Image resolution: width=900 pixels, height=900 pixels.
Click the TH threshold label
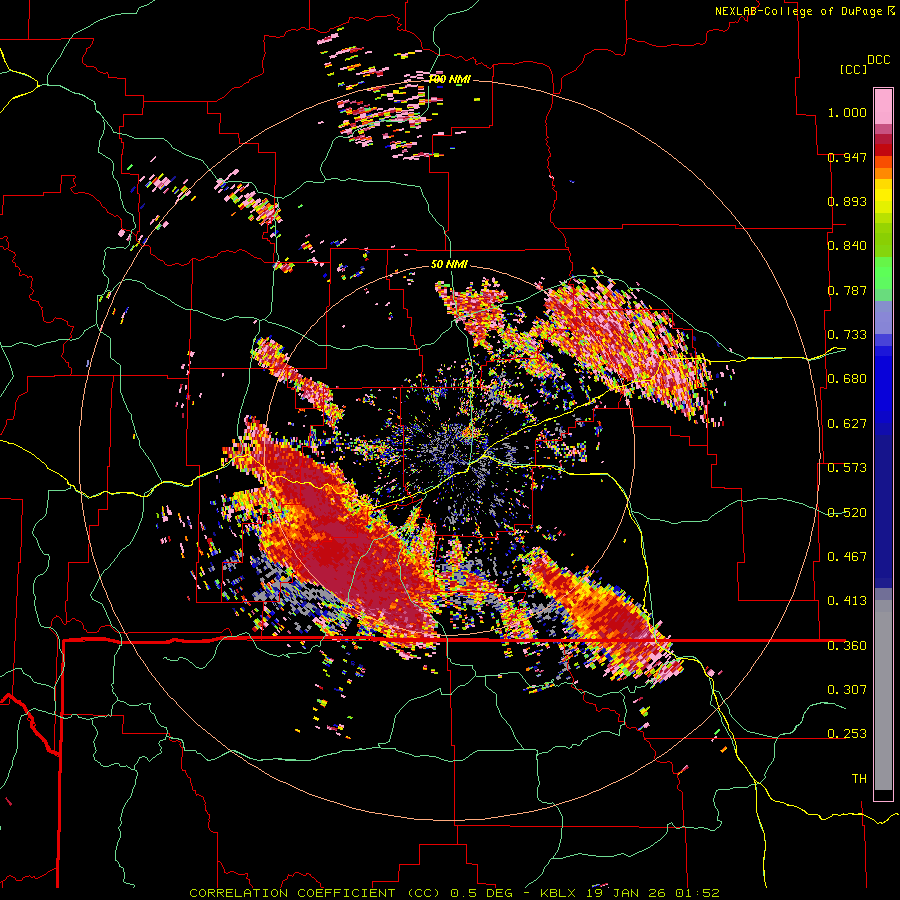[859, 779]
